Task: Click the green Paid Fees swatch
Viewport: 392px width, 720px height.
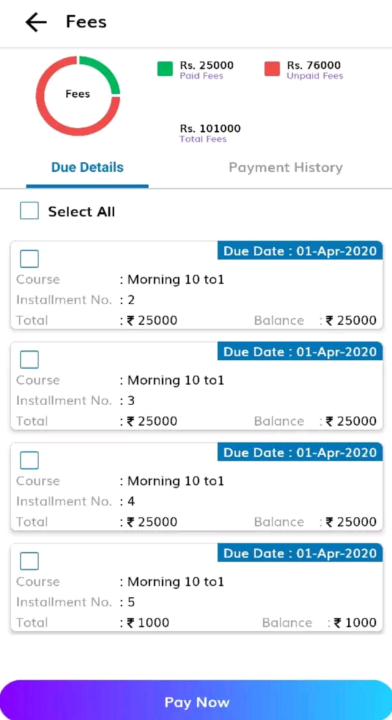Action: coord(165,69)
